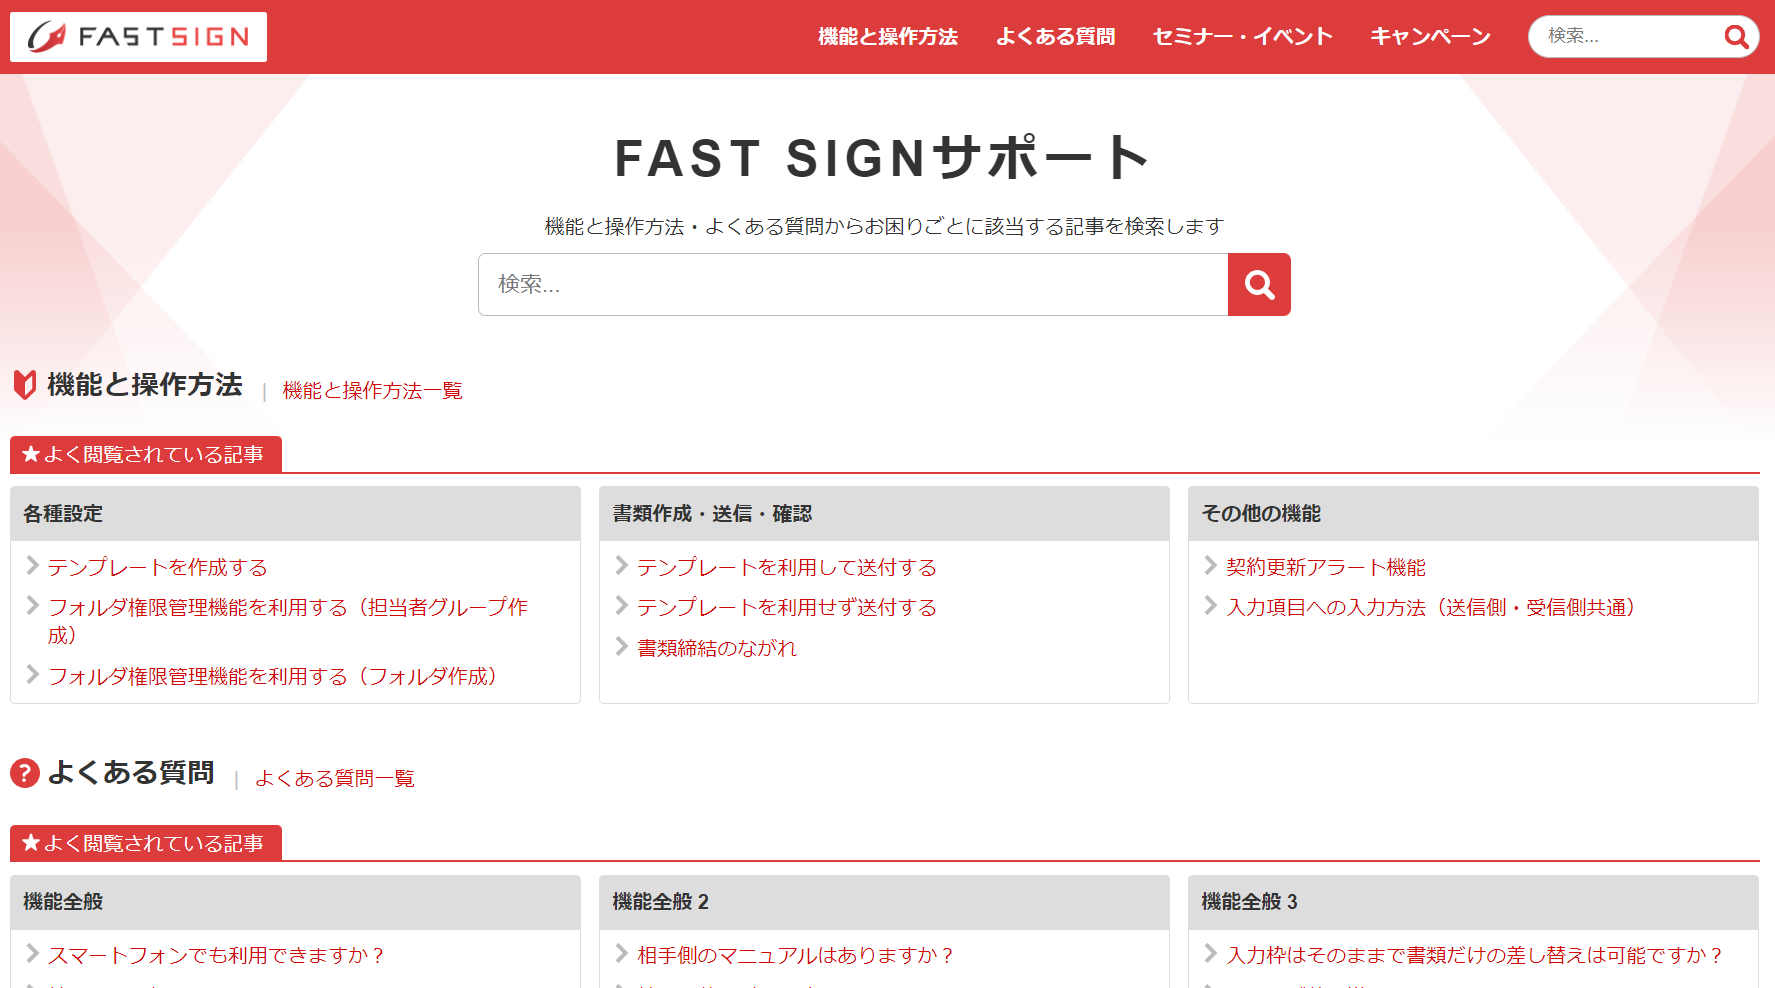Click the chevron beside テンプレートを作成する

coord(32,566)
